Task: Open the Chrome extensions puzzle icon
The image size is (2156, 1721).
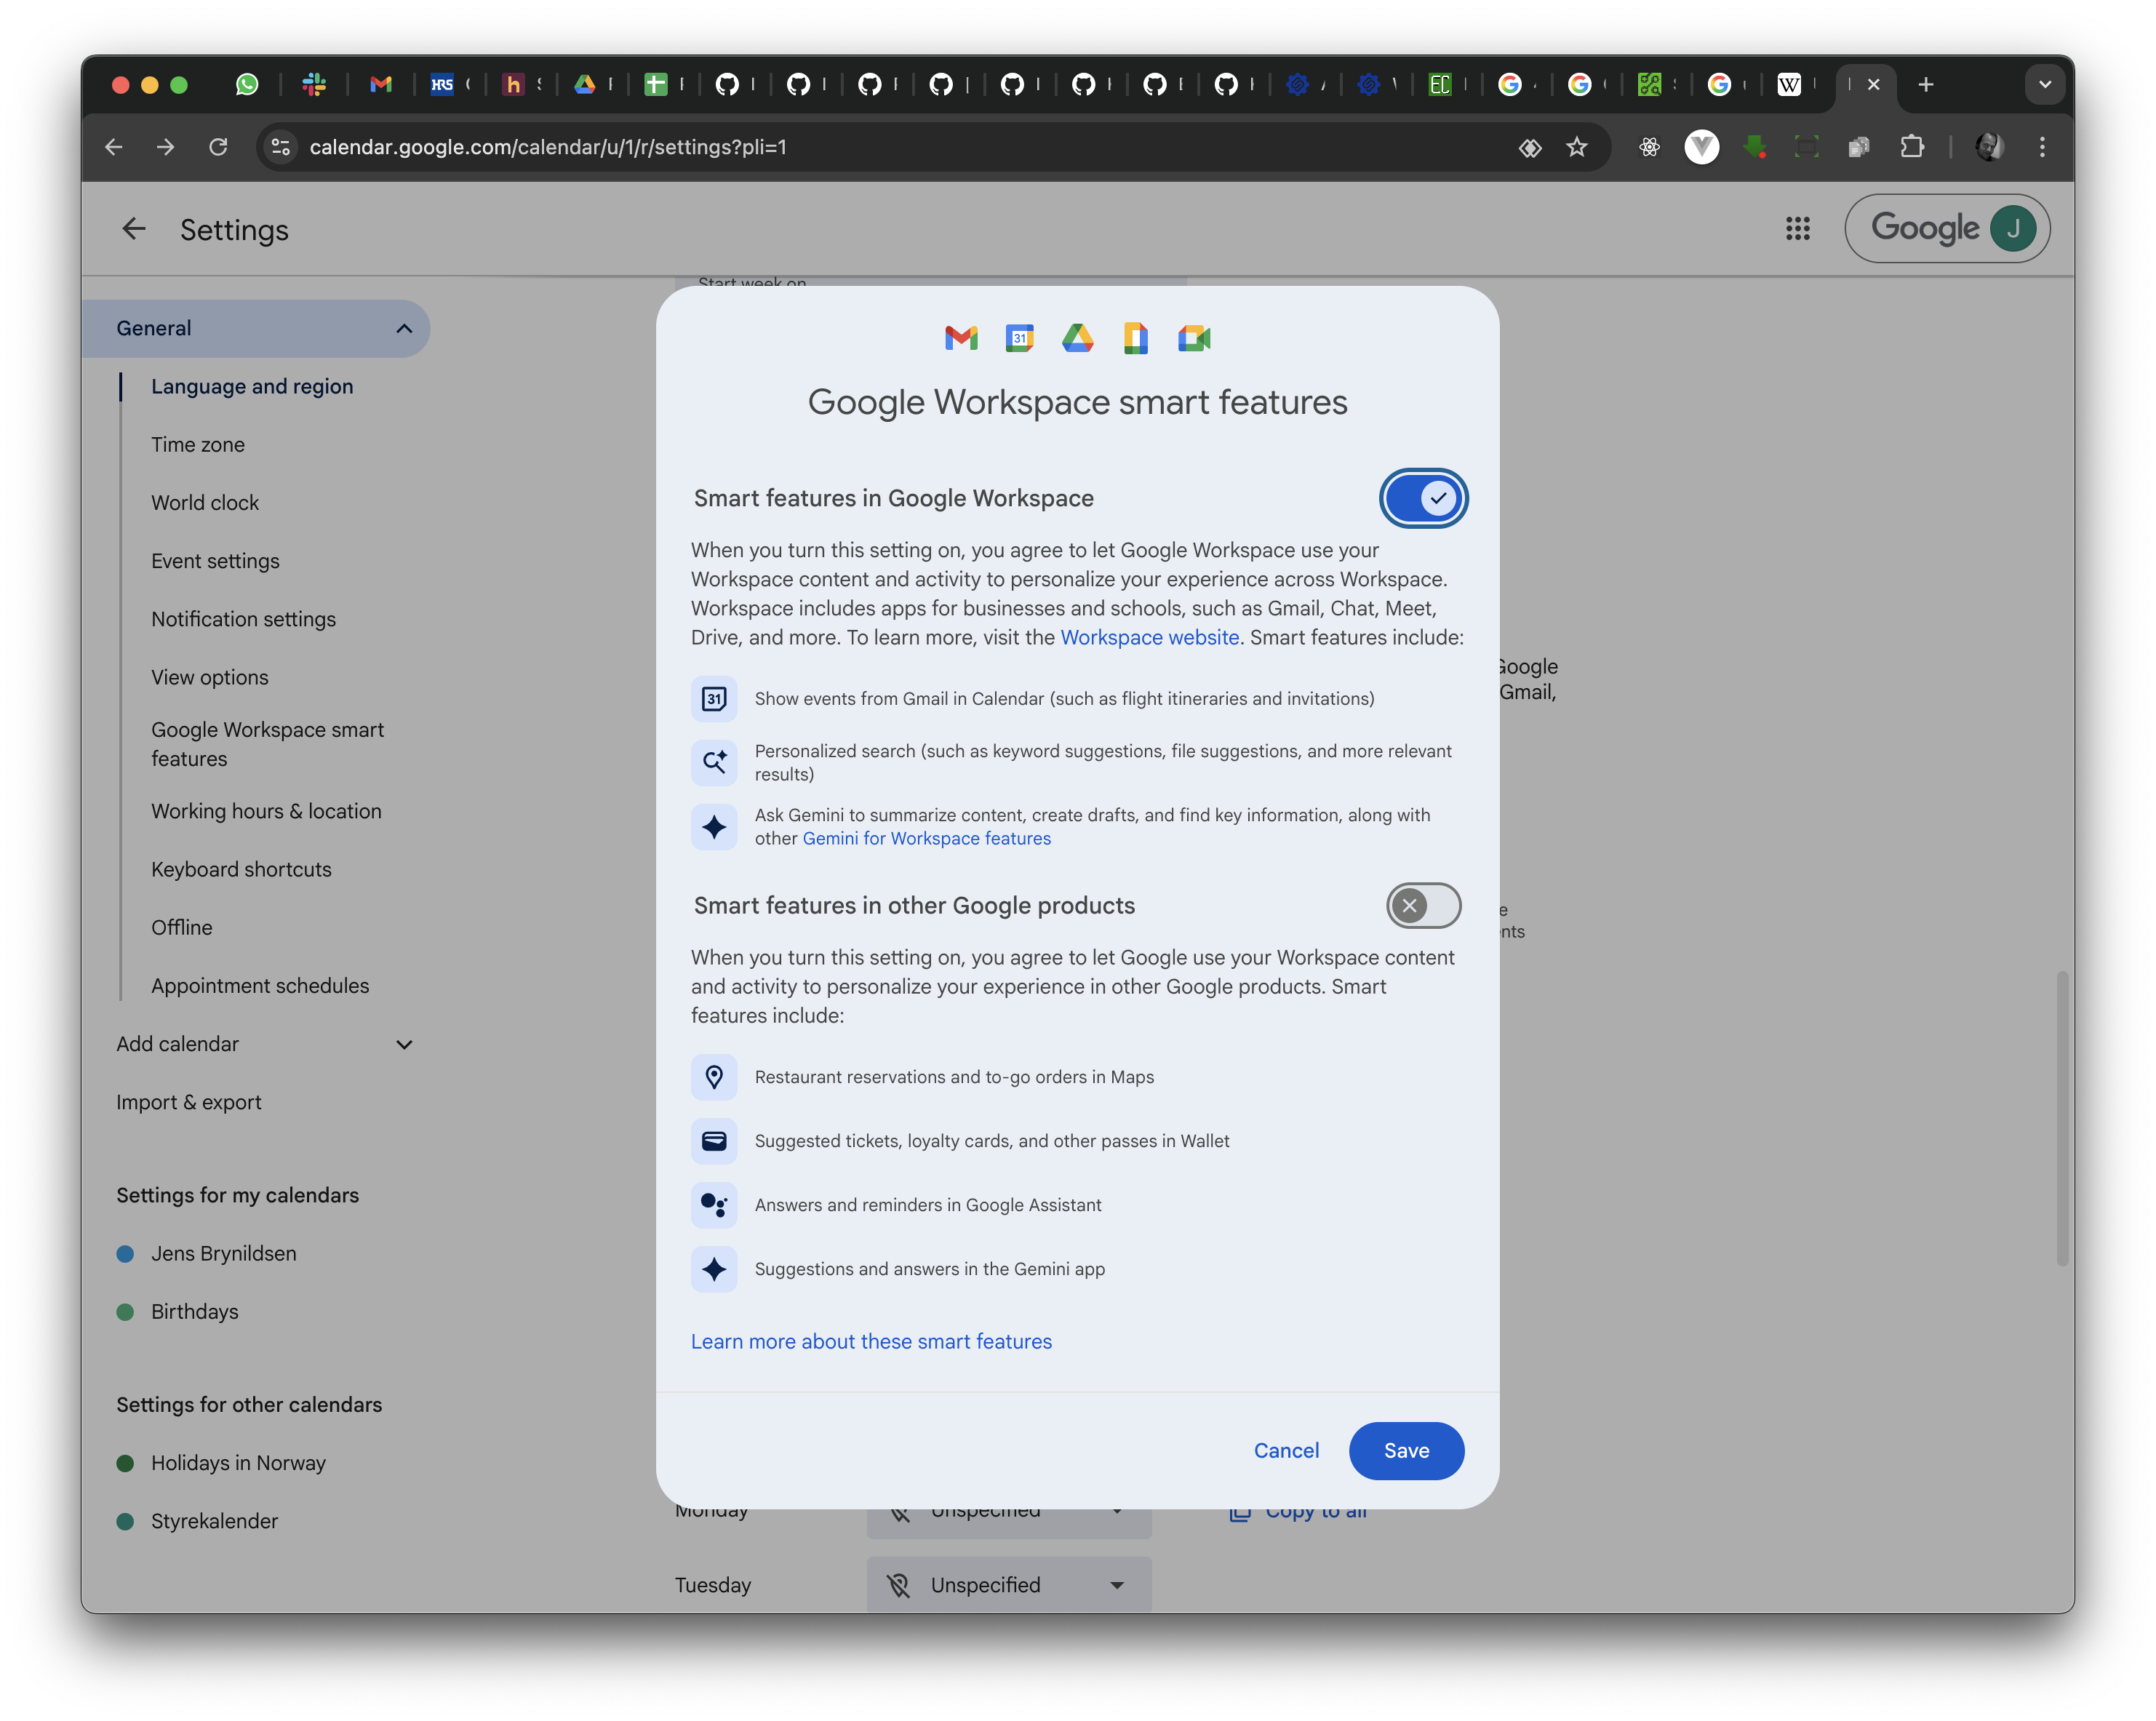Action: (x=1911, y=147)
